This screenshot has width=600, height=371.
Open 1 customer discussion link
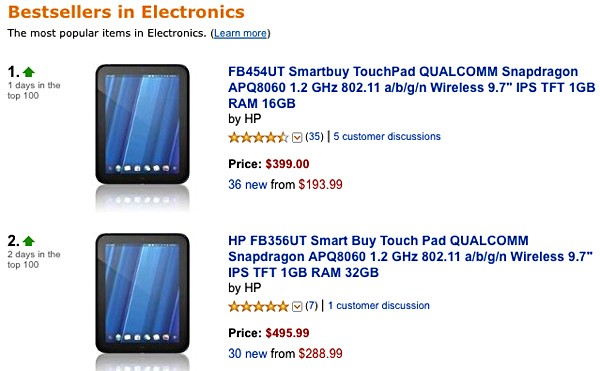tap(379, 306)
